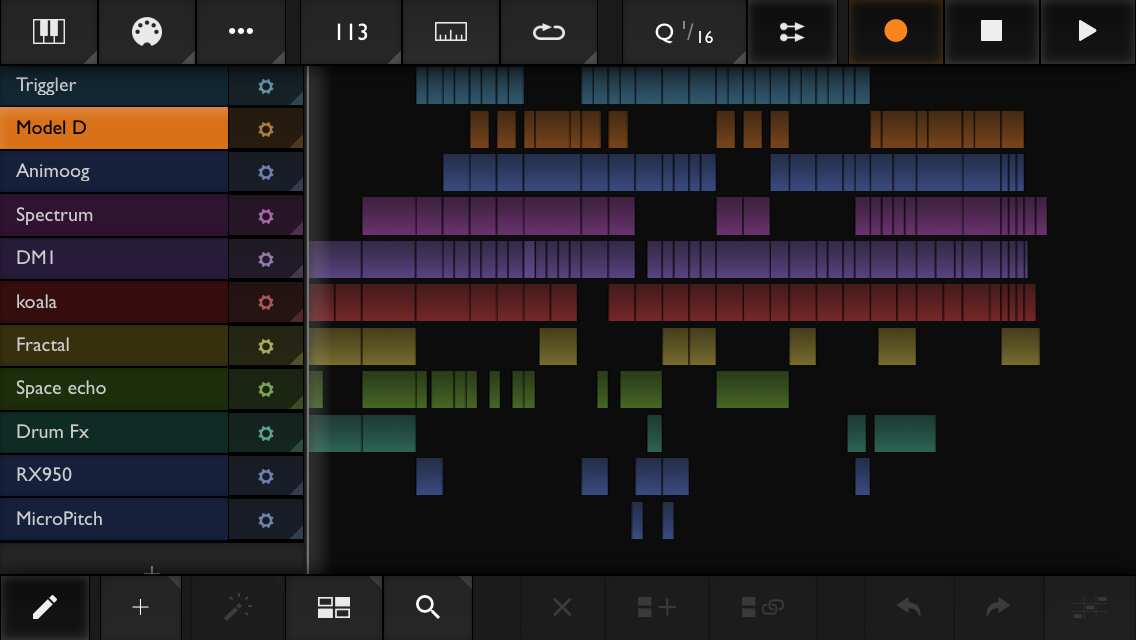Open the clip grid view
1136x640 pixels.
(334, 607)
